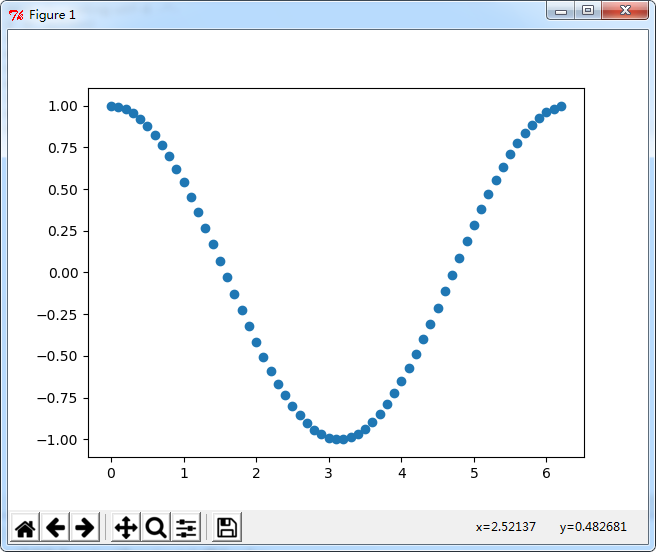Click the 4 x-axis tick label
656x552 pixels.
pos(402,473)
